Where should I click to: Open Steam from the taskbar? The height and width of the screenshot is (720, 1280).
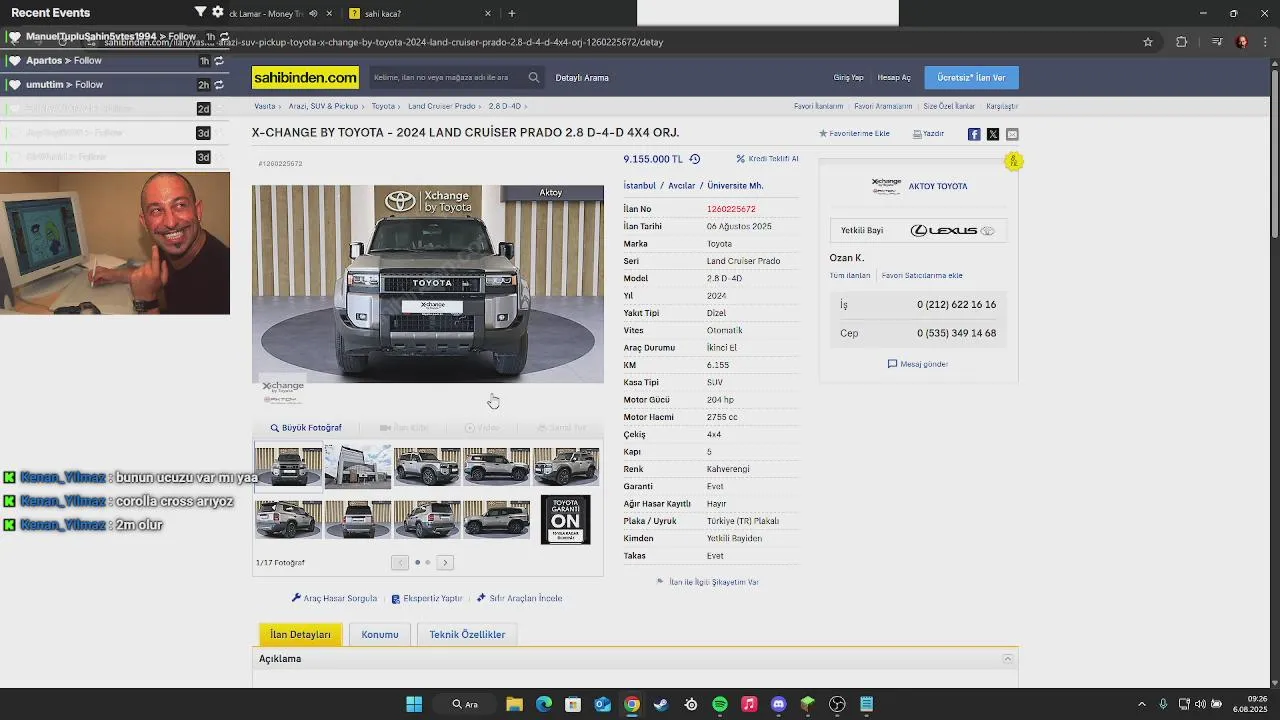[661, 704]
